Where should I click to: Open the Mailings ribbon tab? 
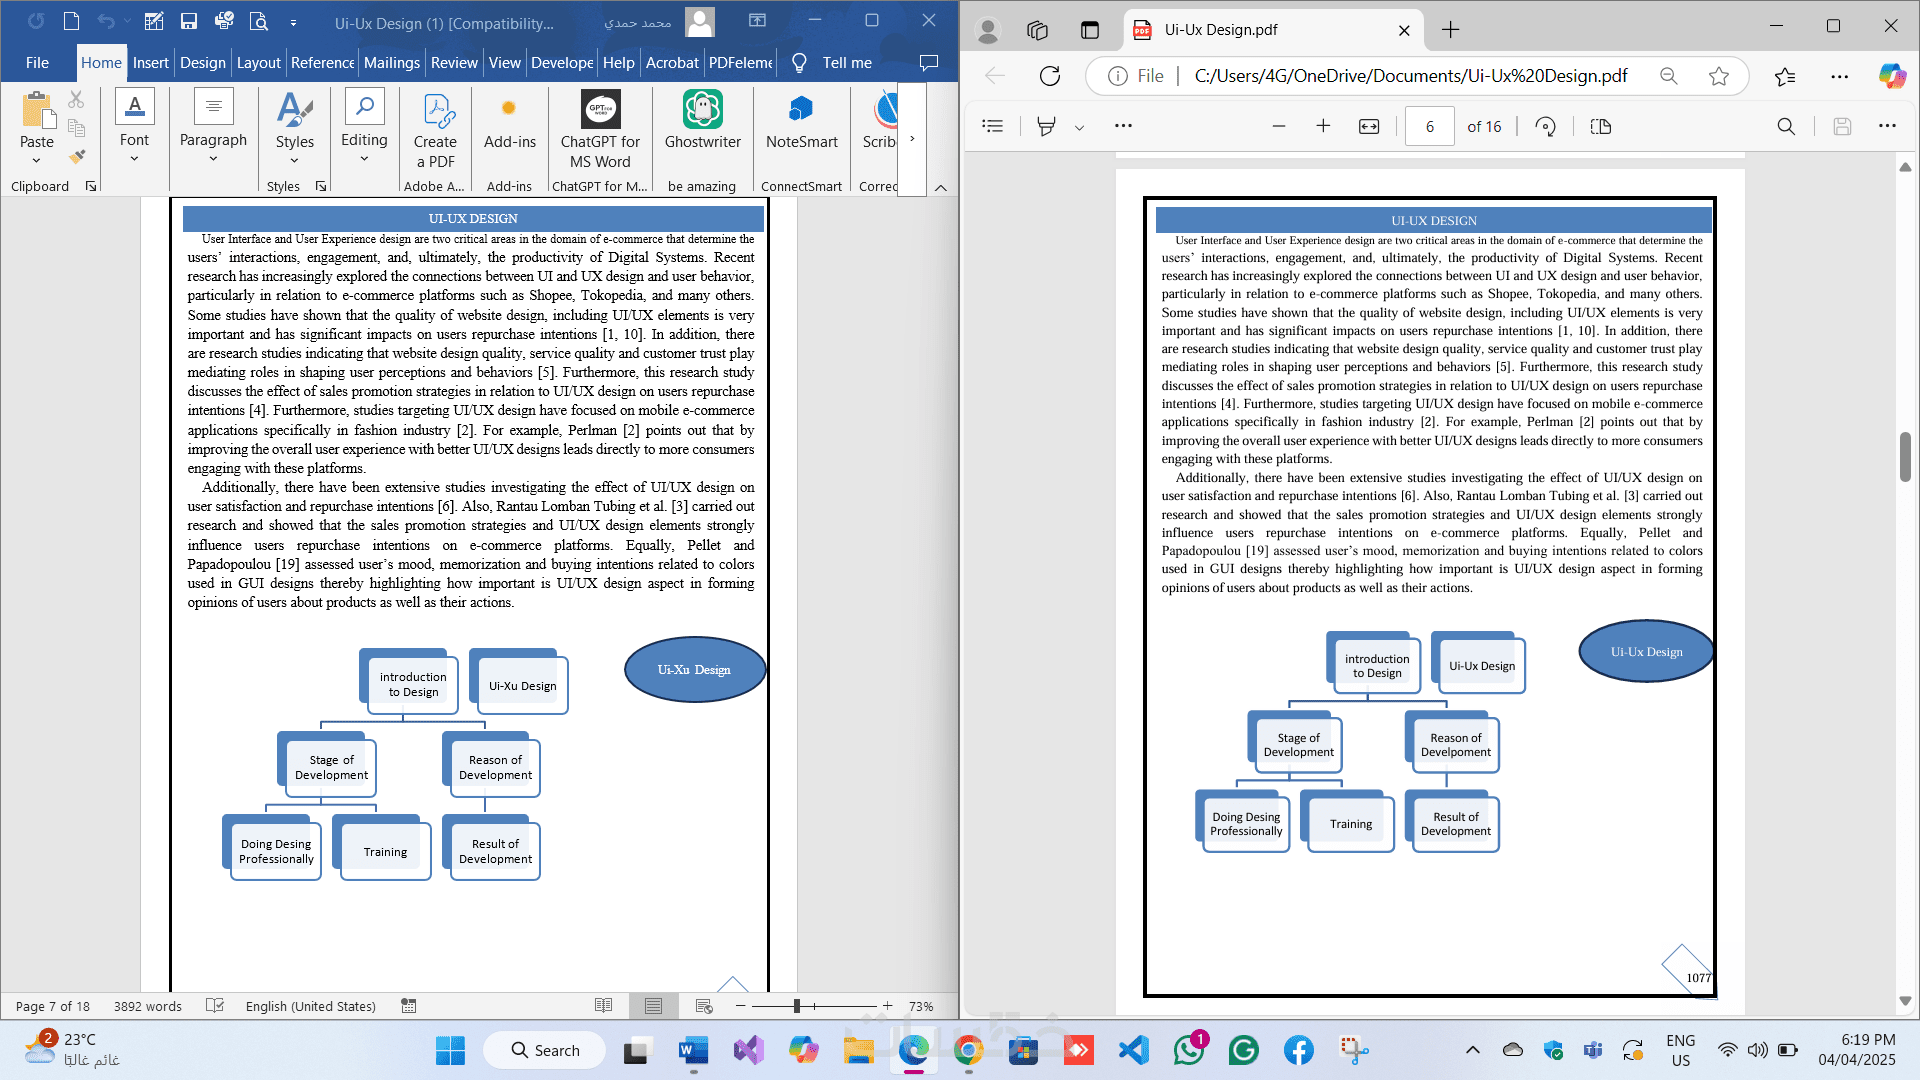point(391,62)
